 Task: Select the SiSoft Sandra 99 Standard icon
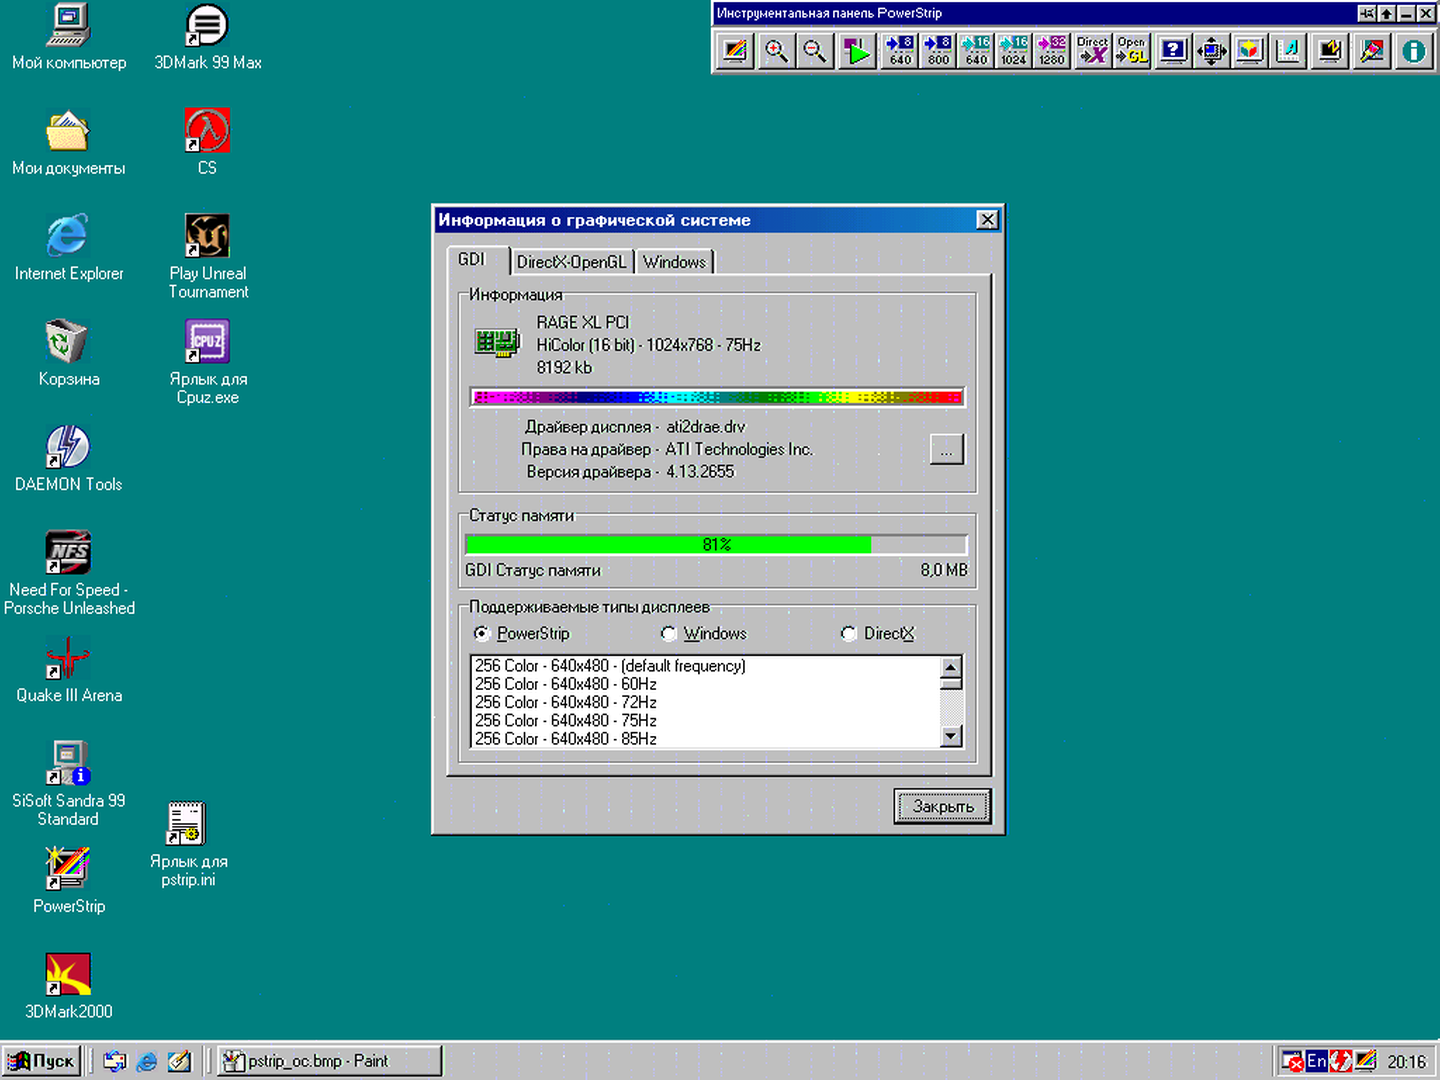coord(68,784)
